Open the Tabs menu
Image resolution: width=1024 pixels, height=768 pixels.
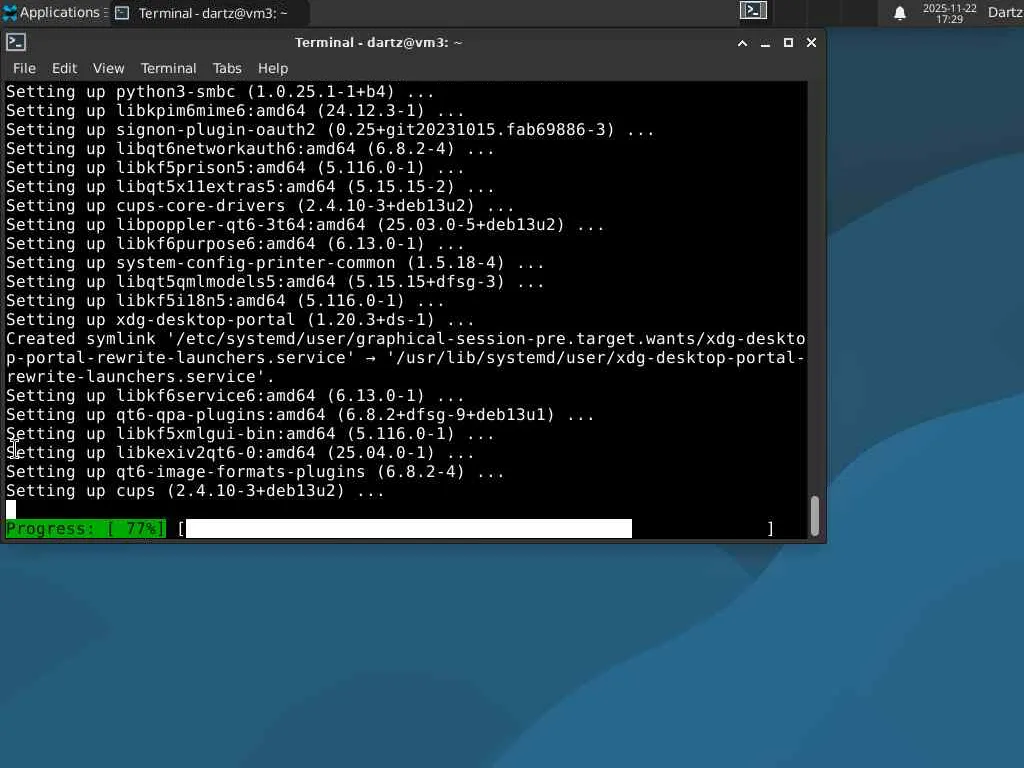[227, 68]
